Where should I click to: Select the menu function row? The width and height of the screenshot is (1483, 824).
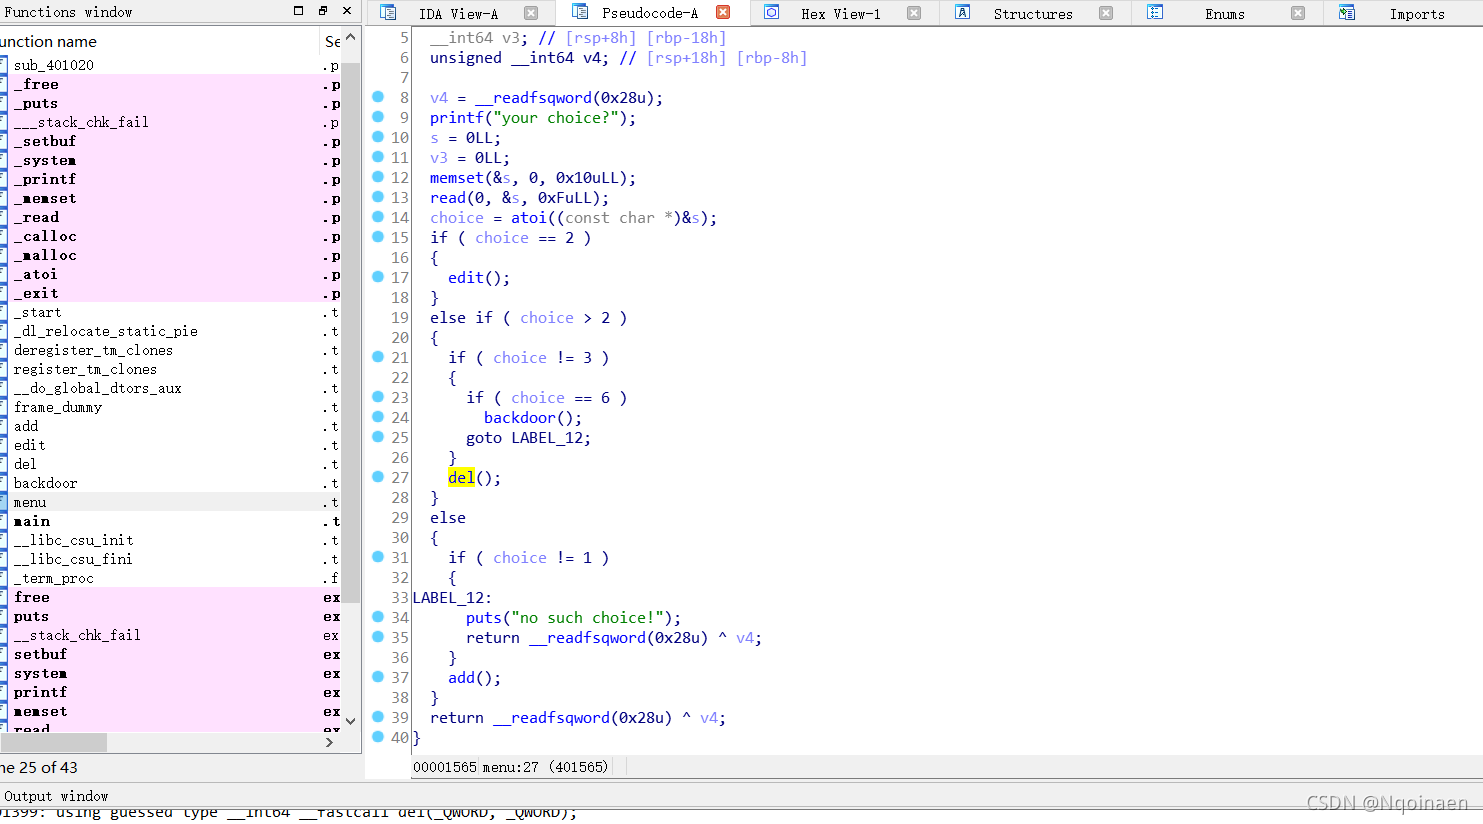click(170, 502)
